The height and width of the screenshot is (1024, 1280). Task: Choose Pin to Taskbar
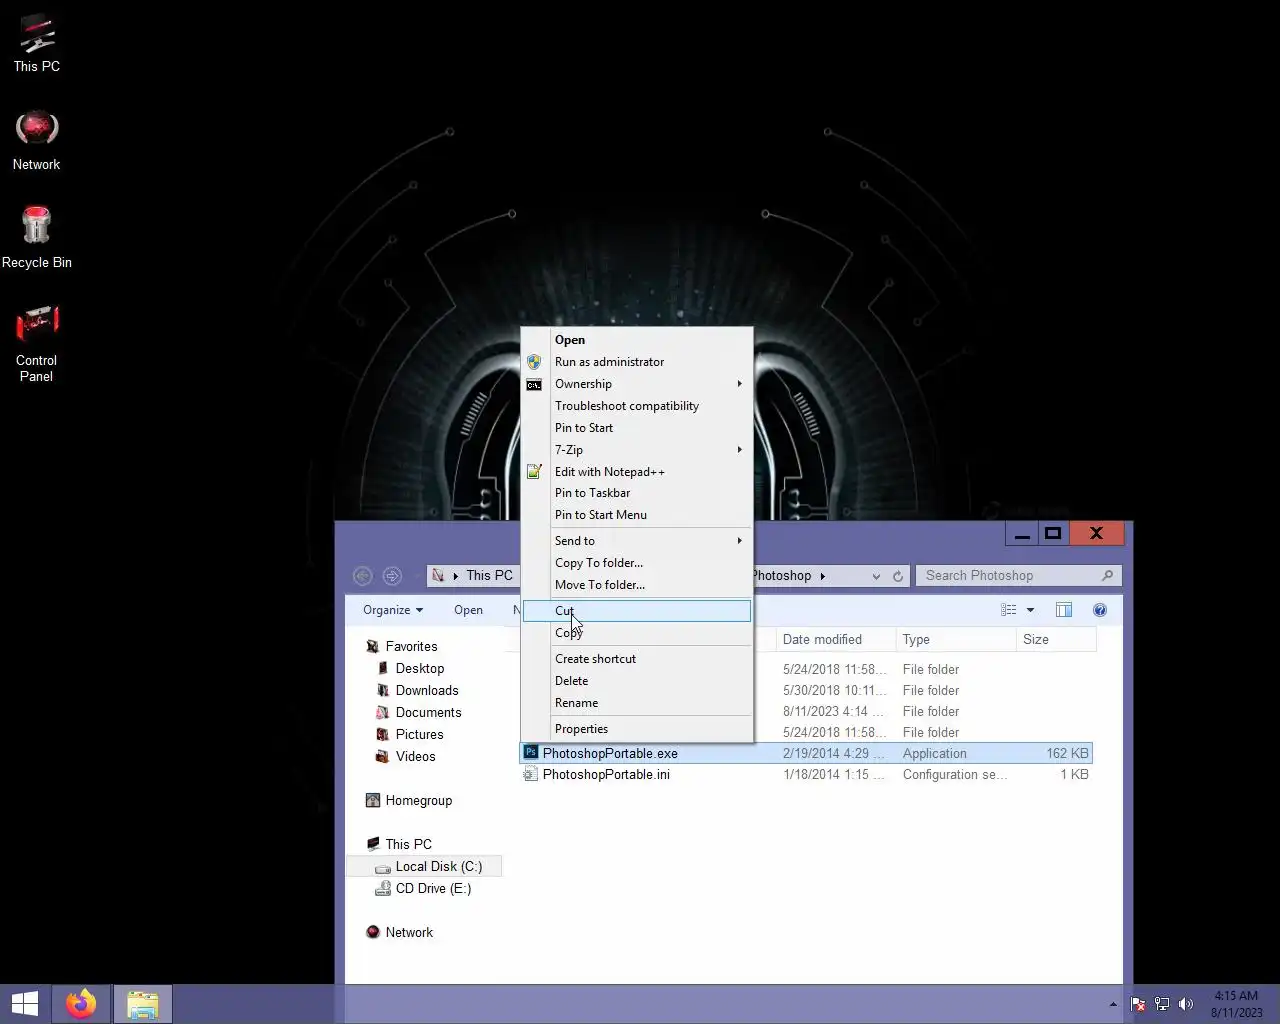[637, 493]
